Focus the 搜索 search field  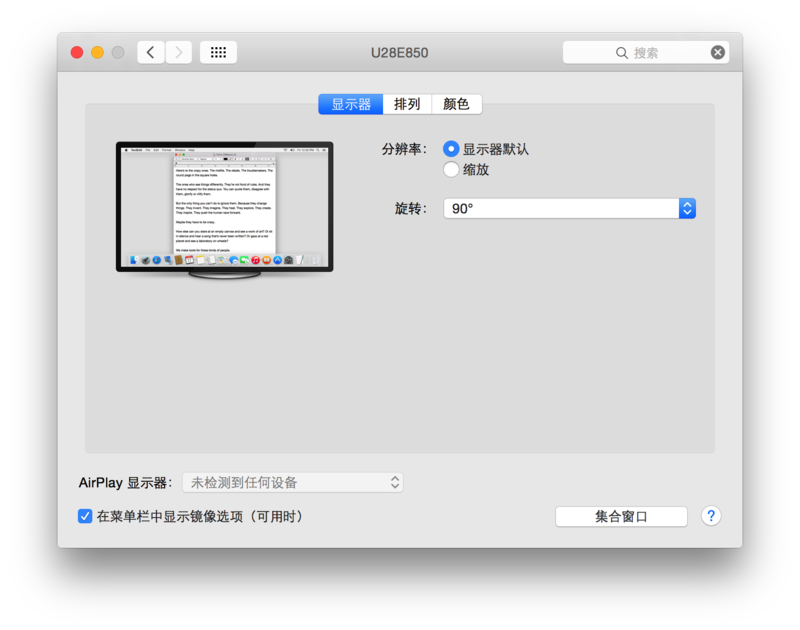click(645, 53)
